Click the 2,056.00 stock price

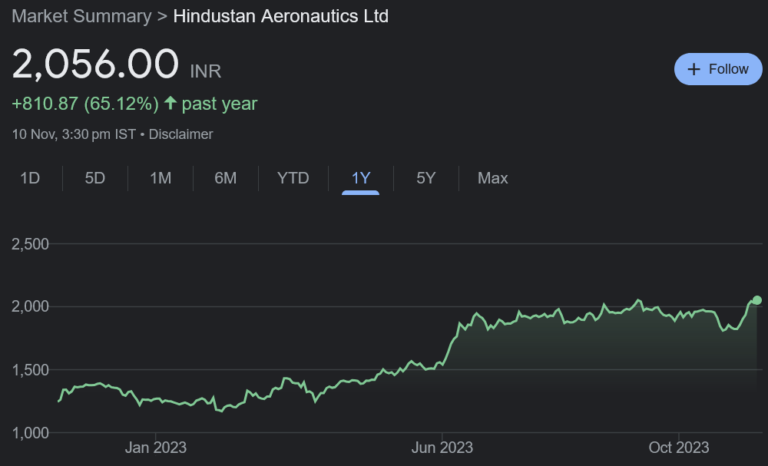click(95, 64)
